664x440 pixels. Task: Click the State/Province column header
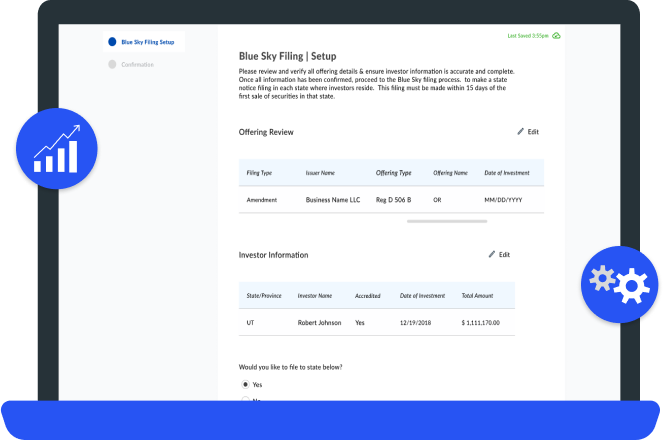(264, 296)
